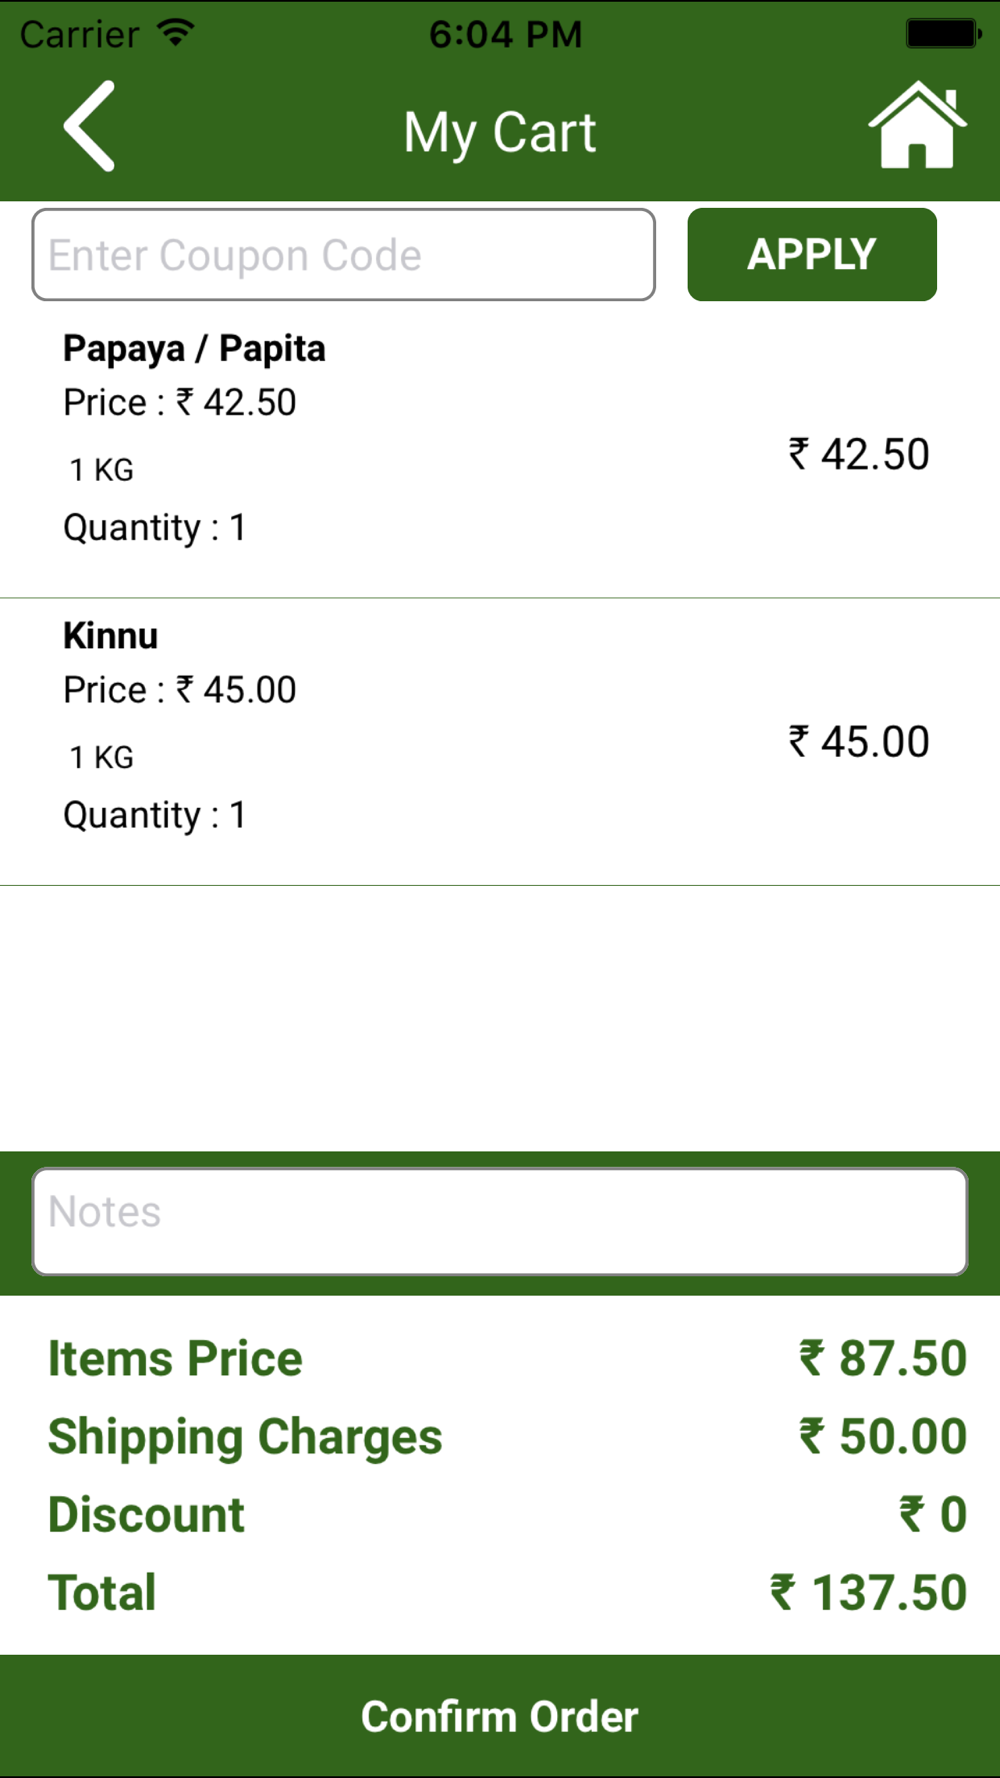Open the home screen via house icon

click(x=917, y=125)
